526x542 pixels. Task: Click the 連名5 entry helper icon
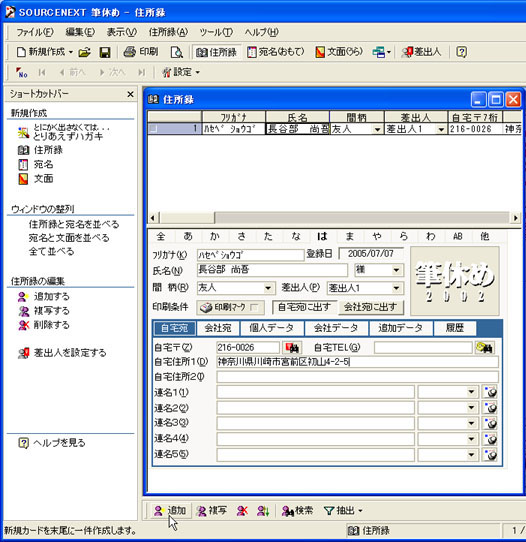[x=490, y=455]
